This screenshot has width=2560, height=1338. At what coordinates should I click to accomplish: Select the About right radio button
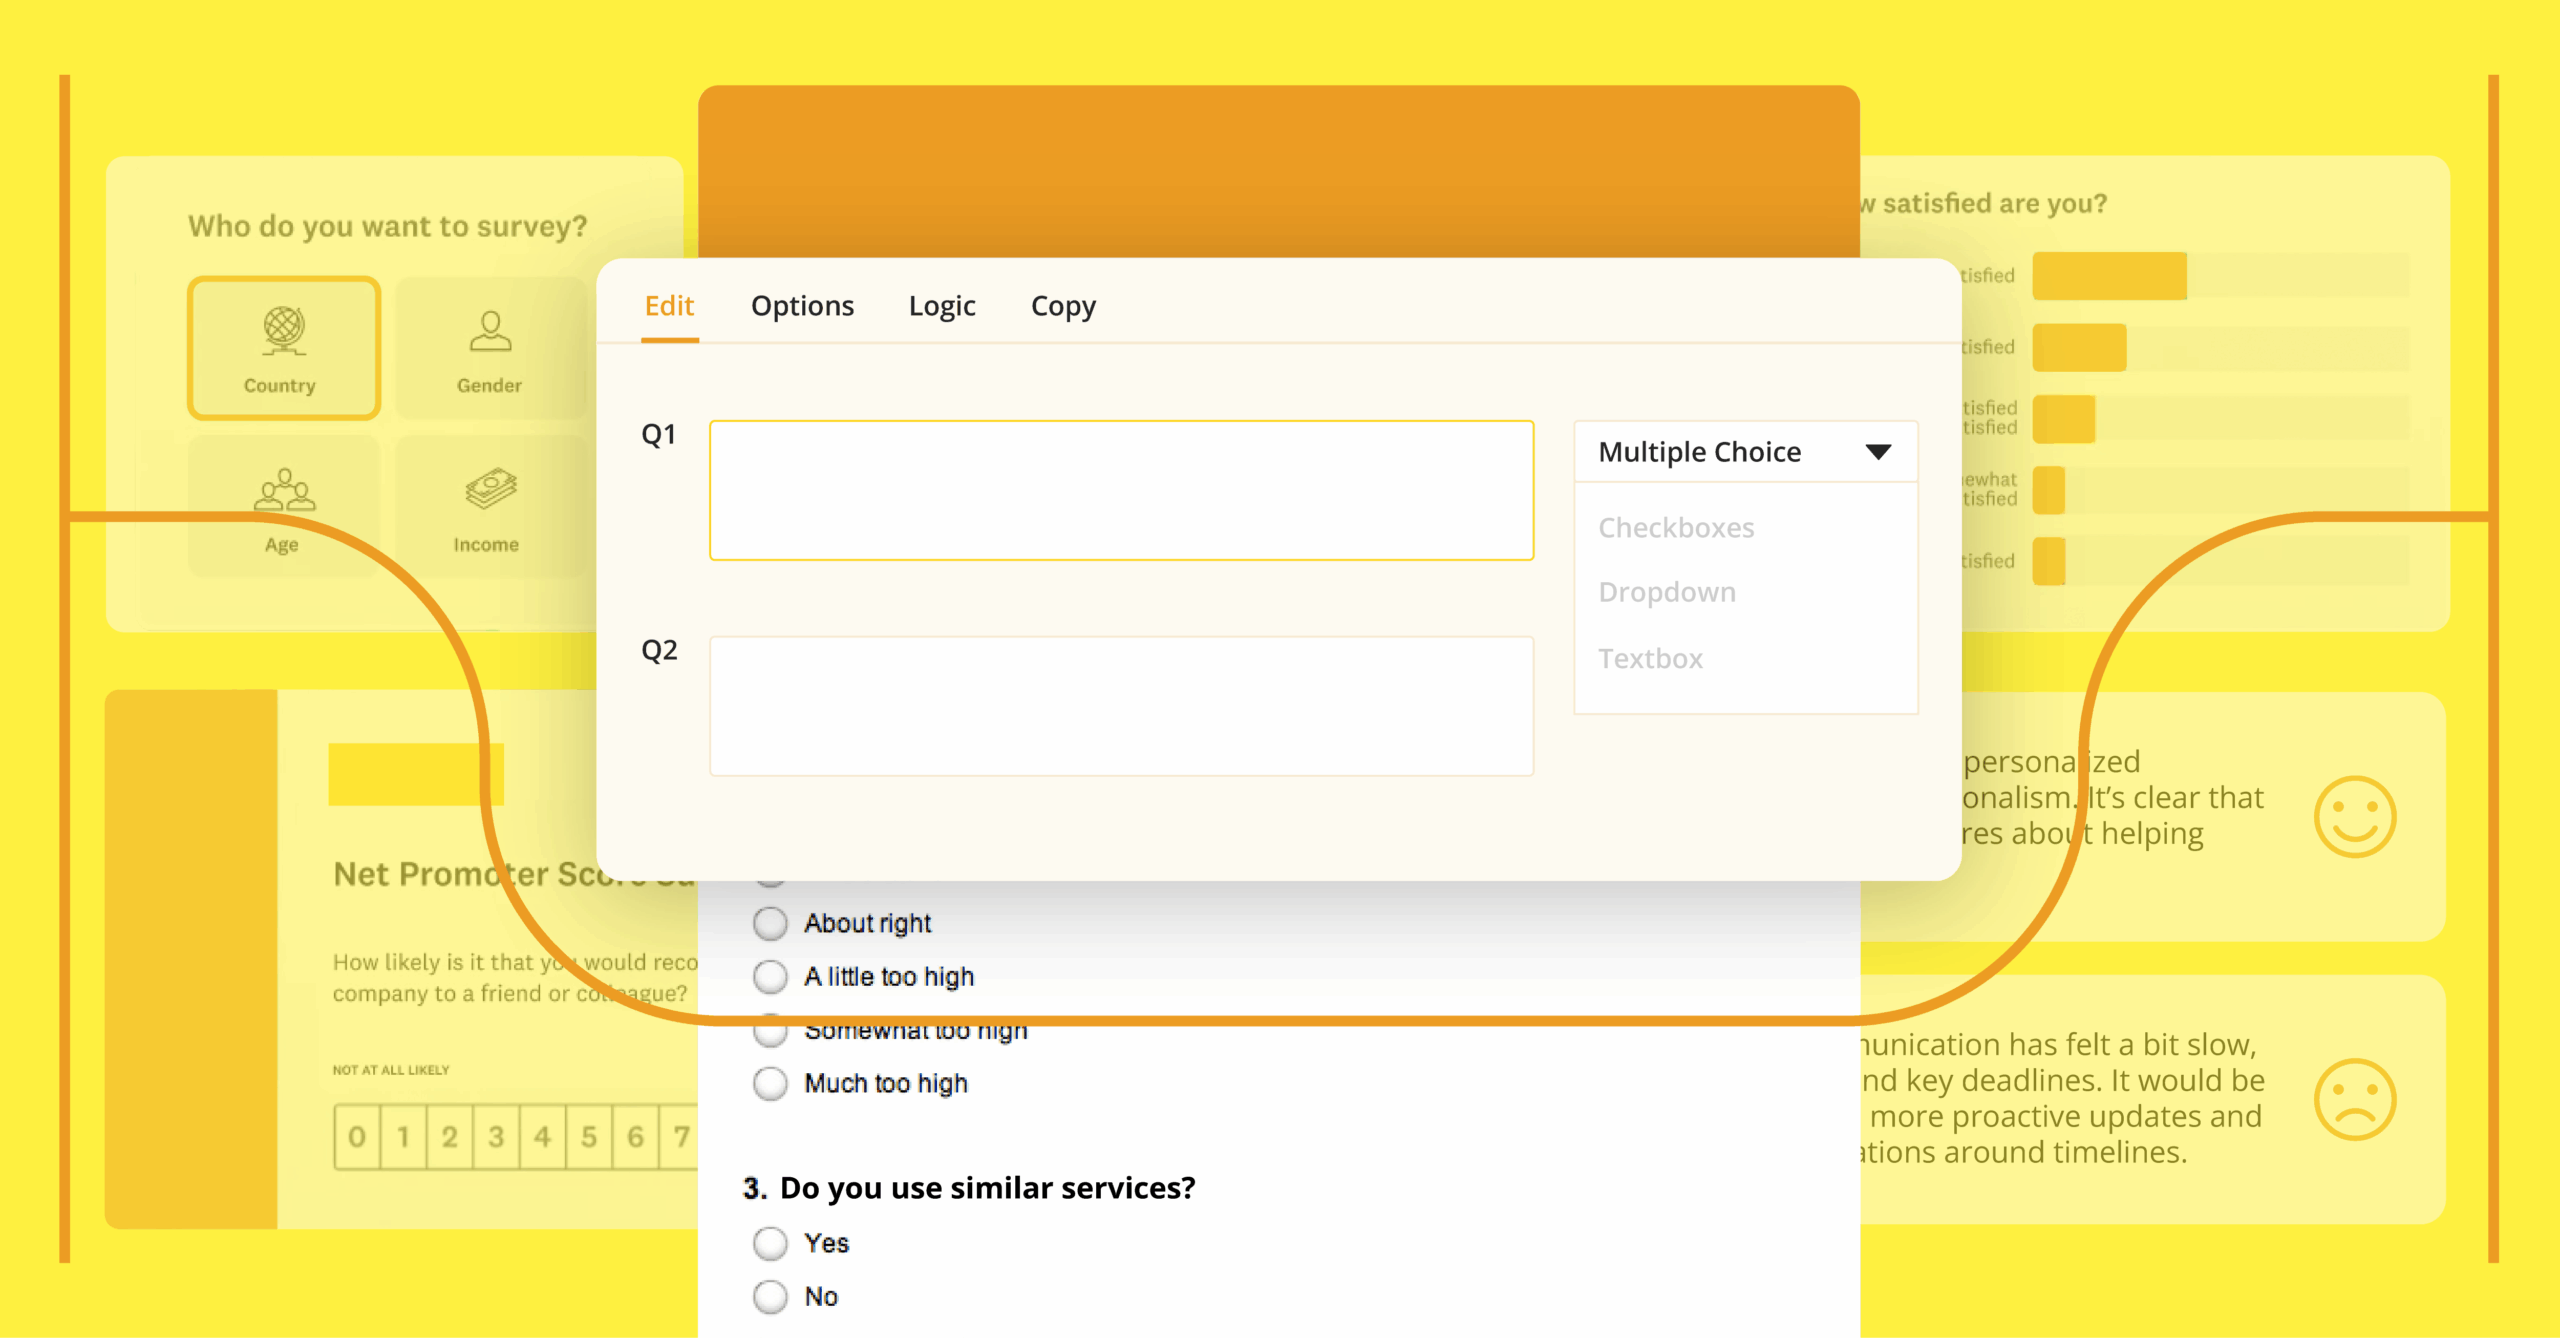[770, 923]
